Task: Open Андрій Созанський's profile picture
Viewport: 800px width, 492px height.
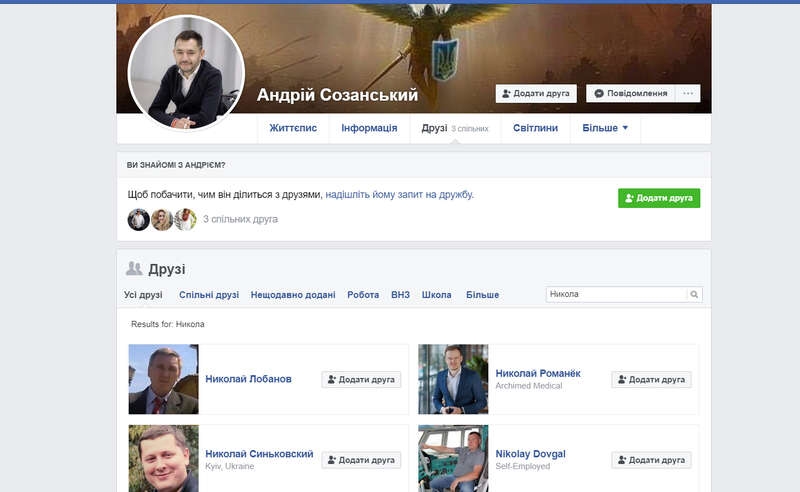Action: [186, 73]
